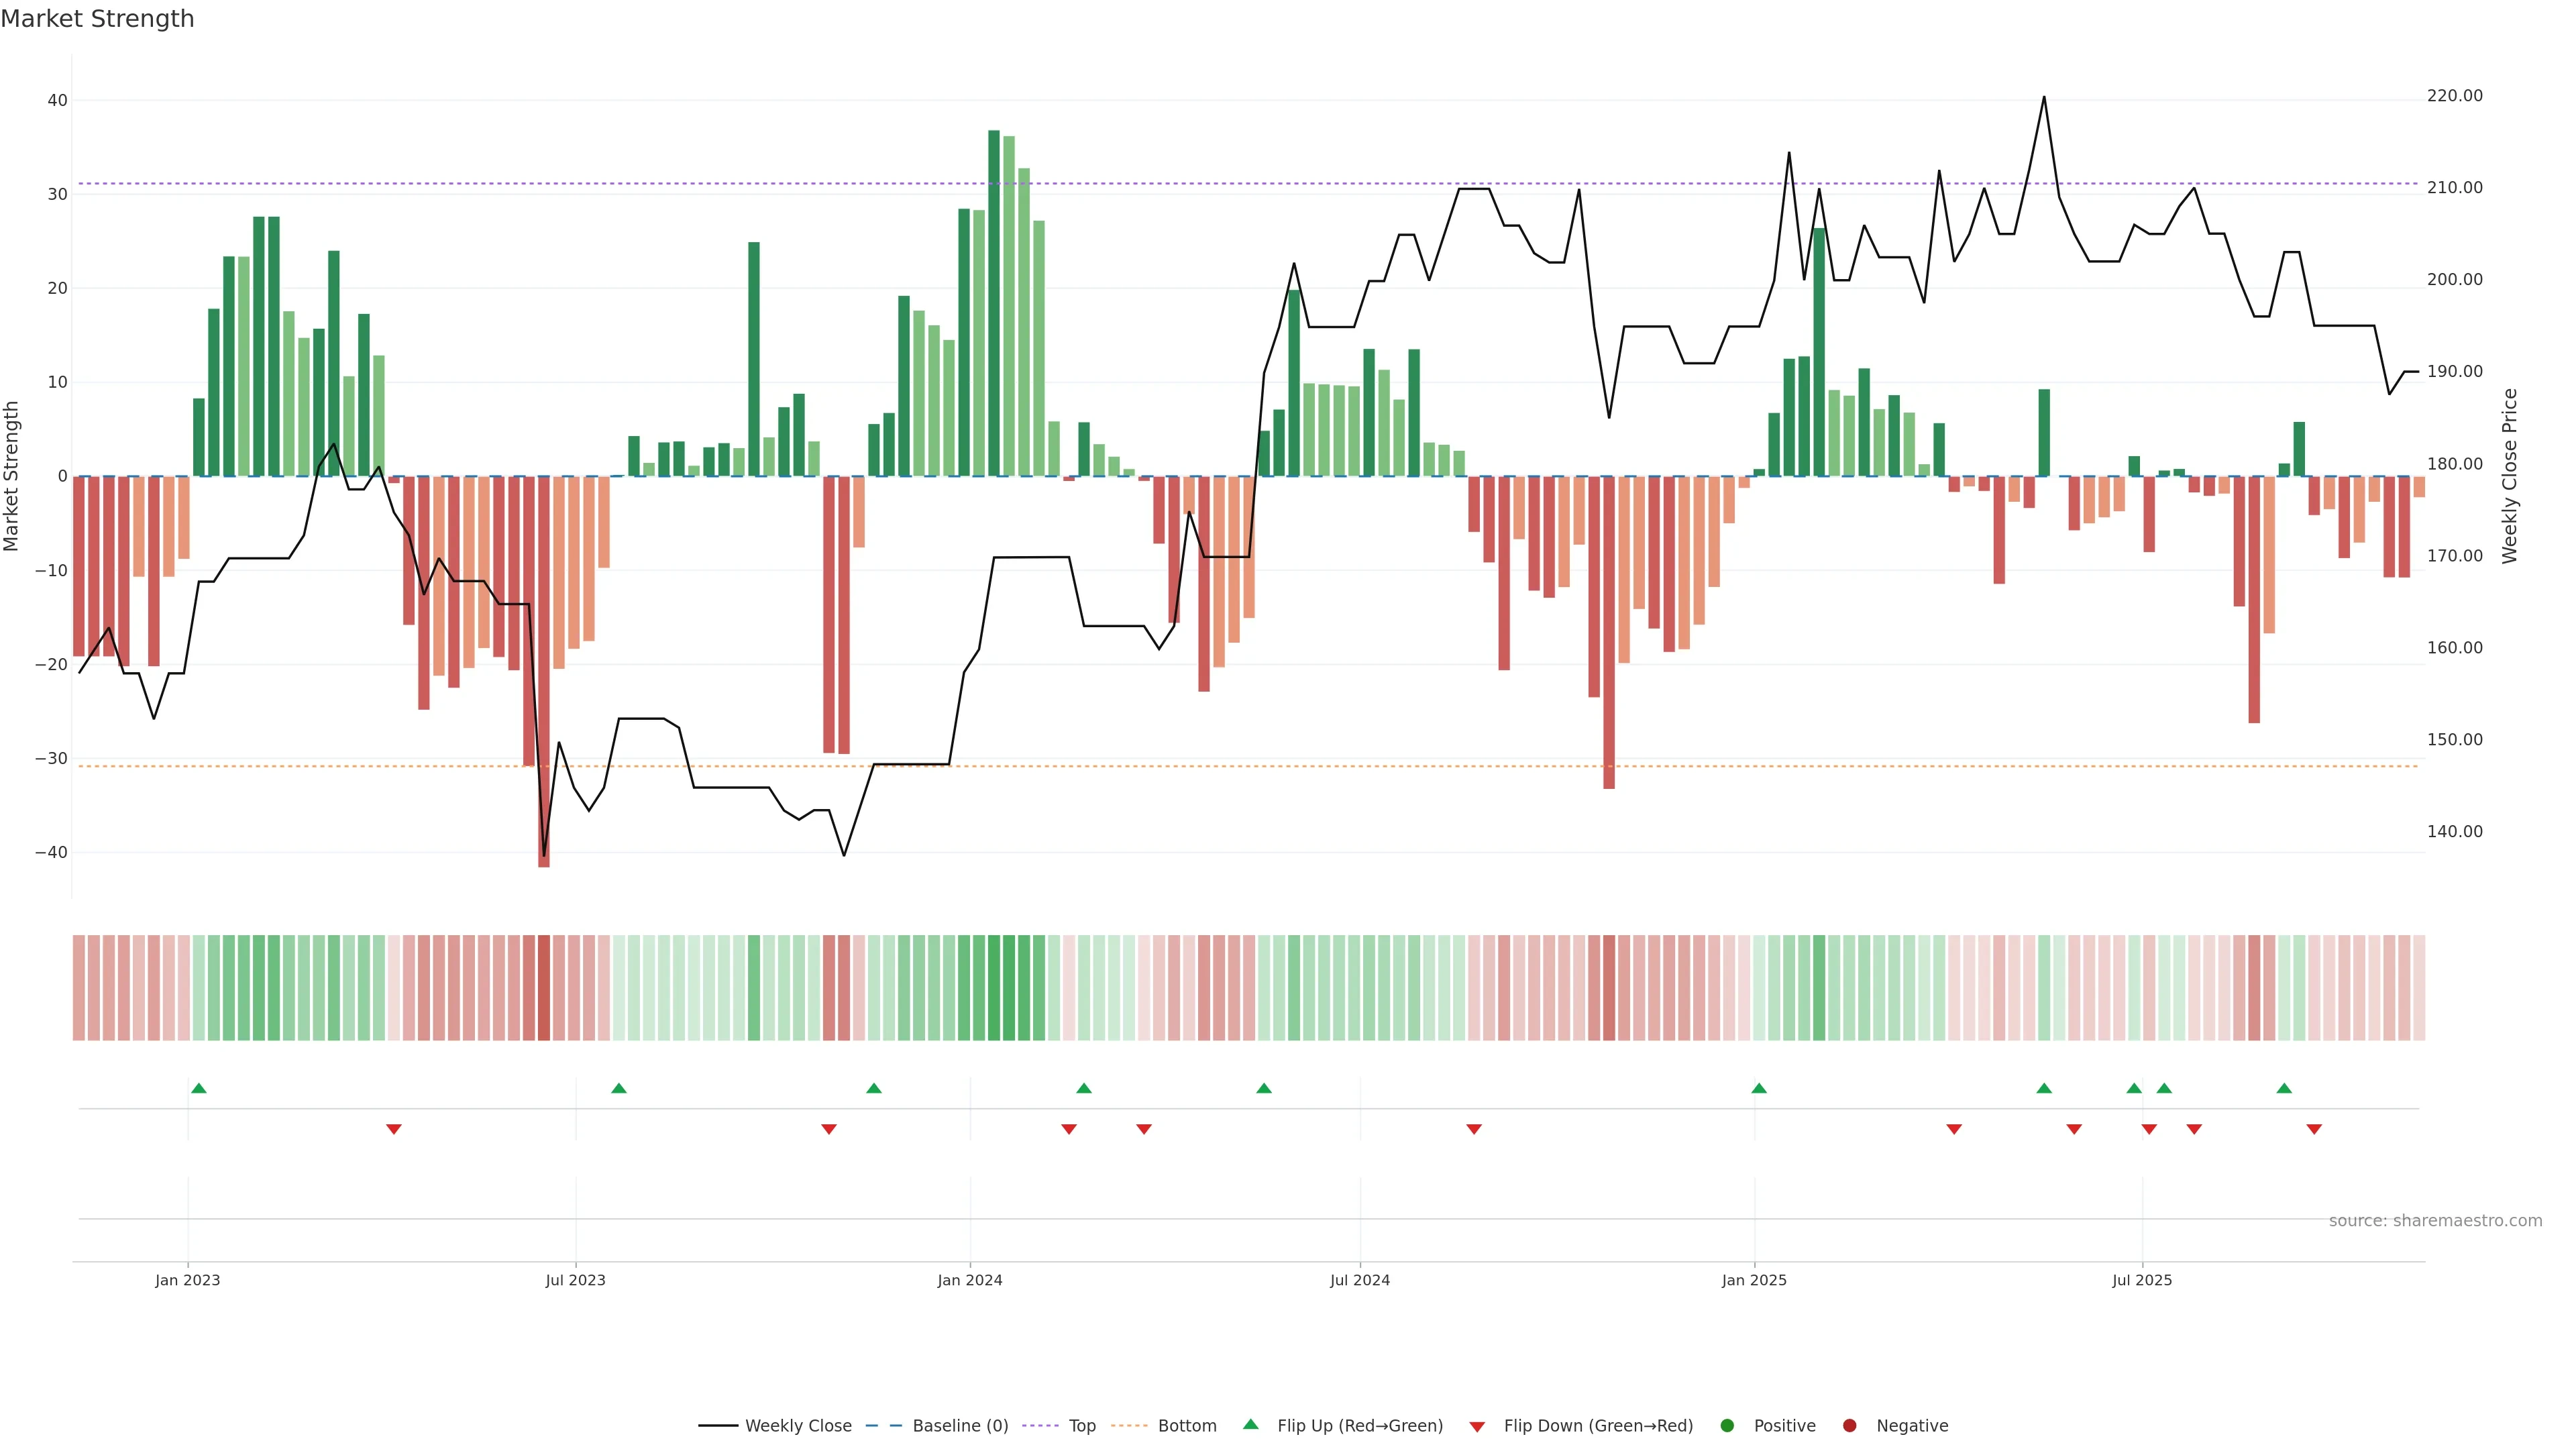Click the source: sharemaestro.com text

pos(2435,1221)
